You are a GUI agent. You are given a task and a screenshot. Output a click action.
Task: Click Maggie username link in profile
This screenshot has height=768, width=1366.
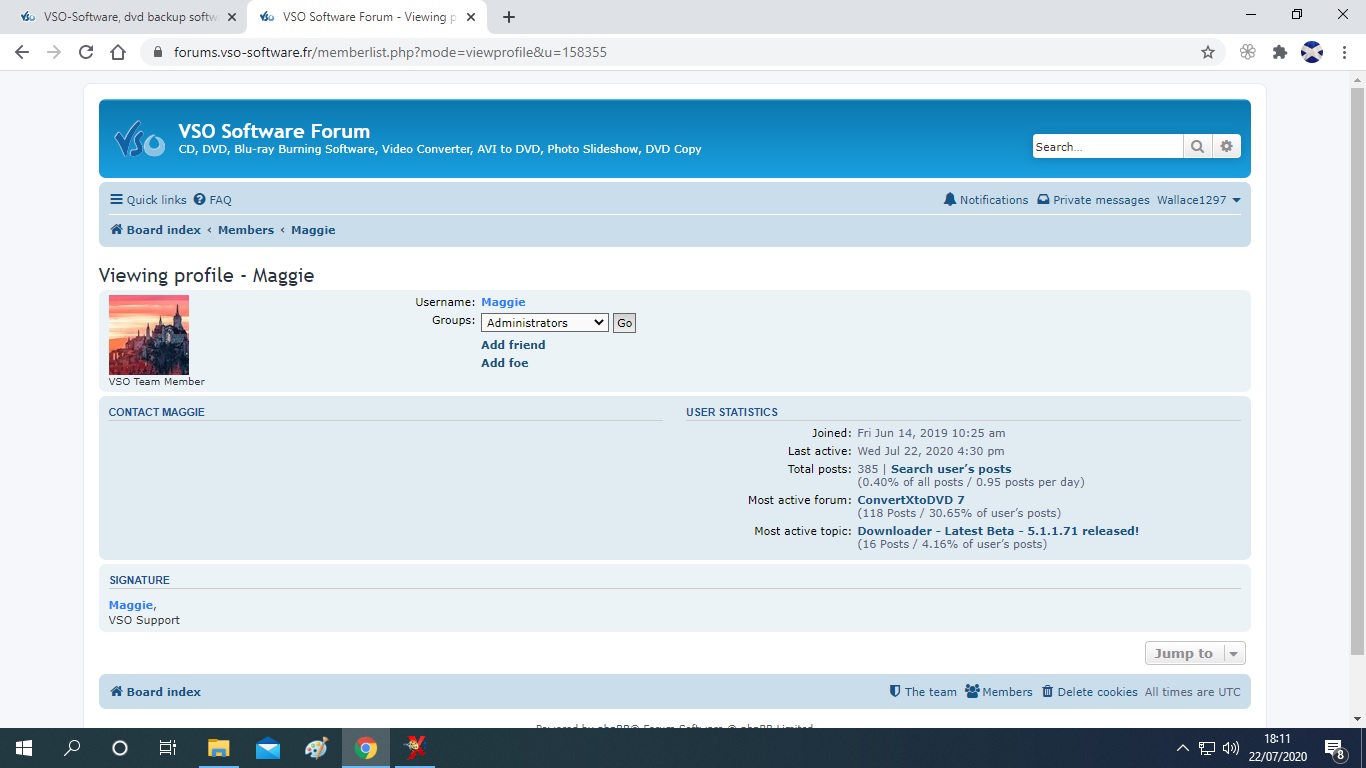point(503,302)
